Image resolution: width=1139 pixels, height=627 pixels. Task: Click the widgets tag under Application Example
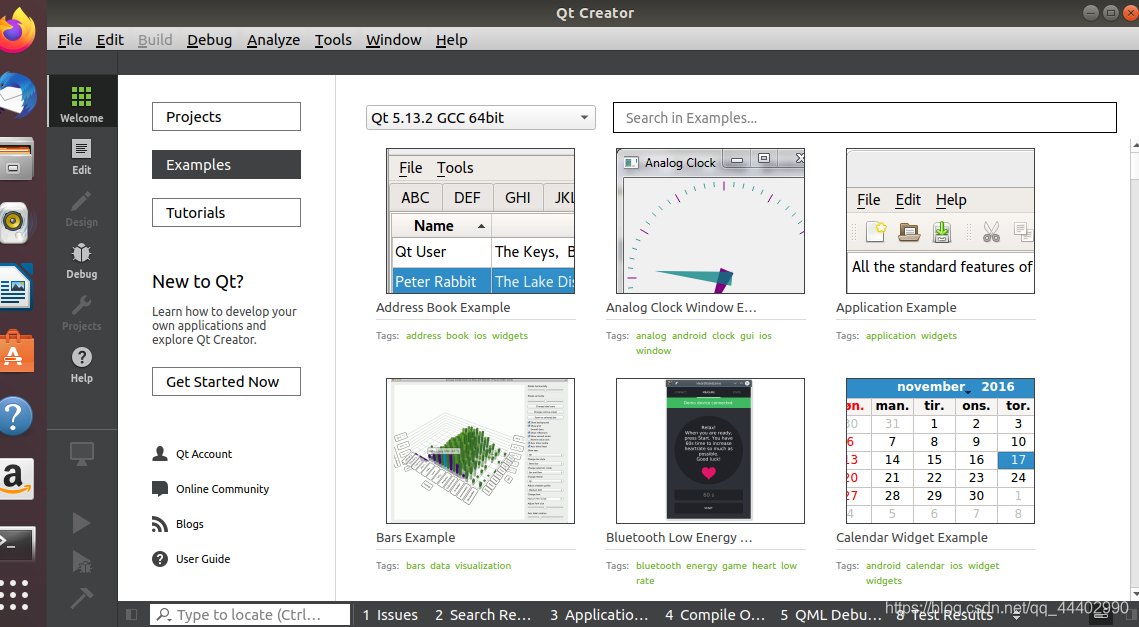coord(939,335)
